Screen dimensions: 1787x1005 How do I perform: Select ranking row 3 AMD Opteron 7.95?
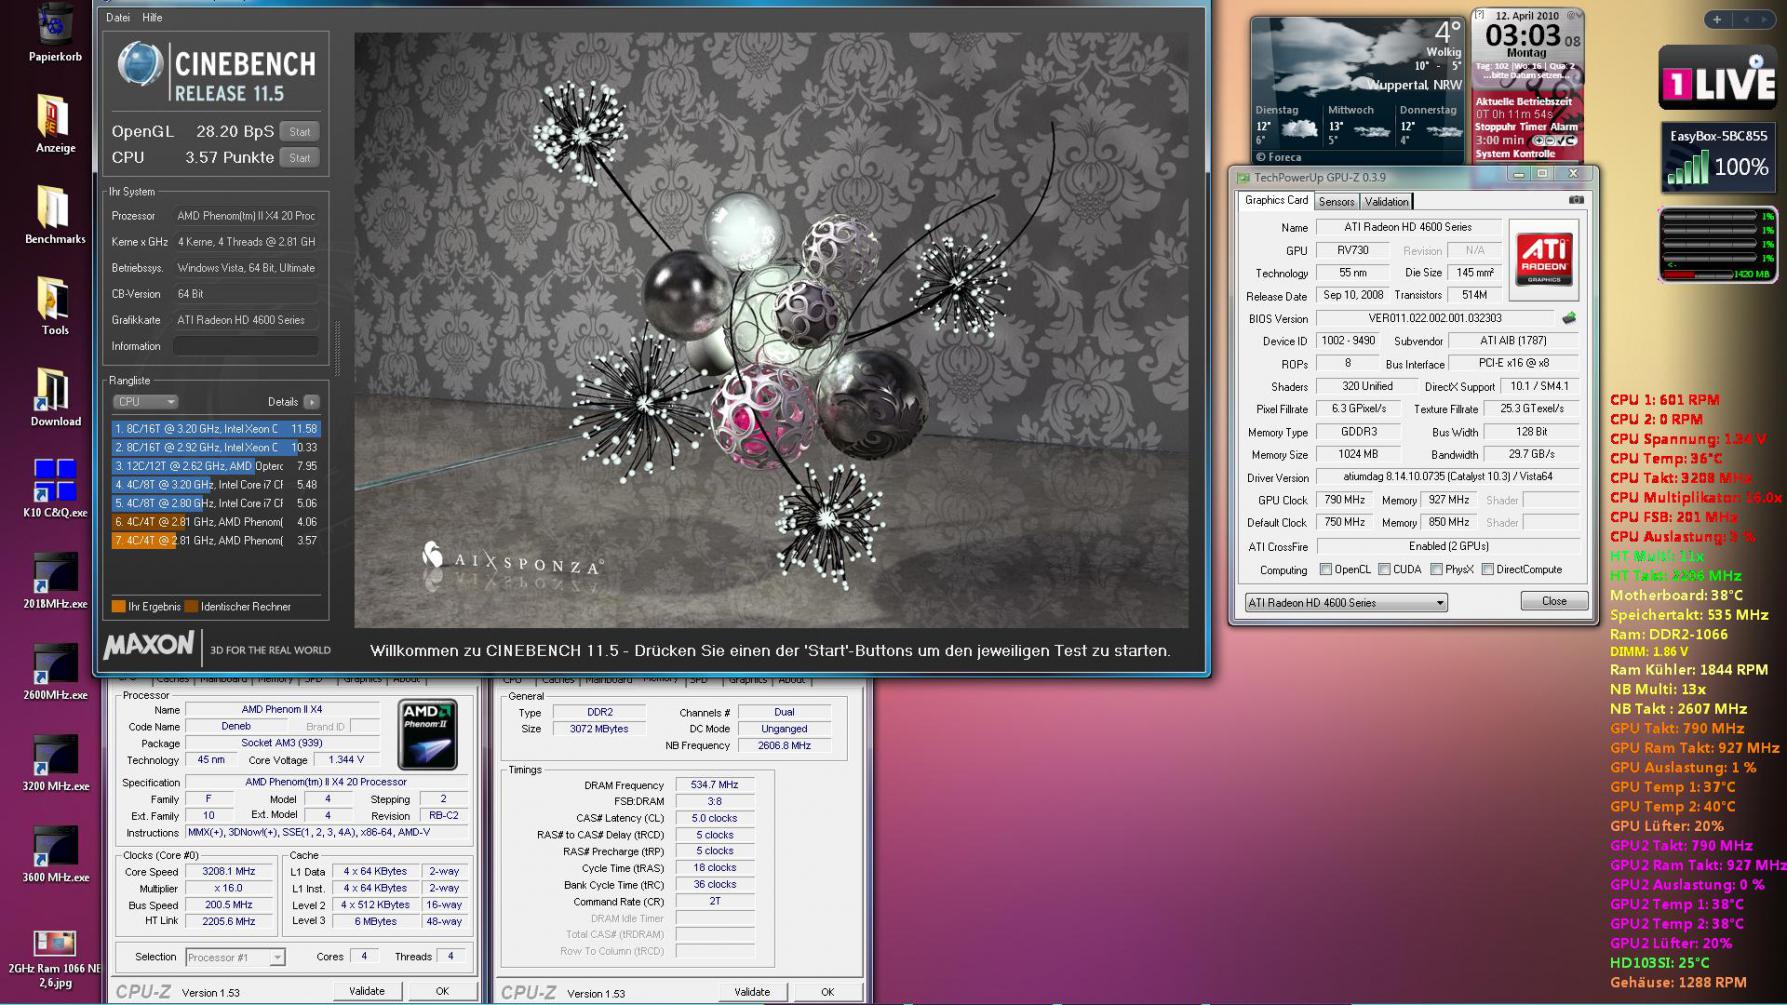[216, 466]
